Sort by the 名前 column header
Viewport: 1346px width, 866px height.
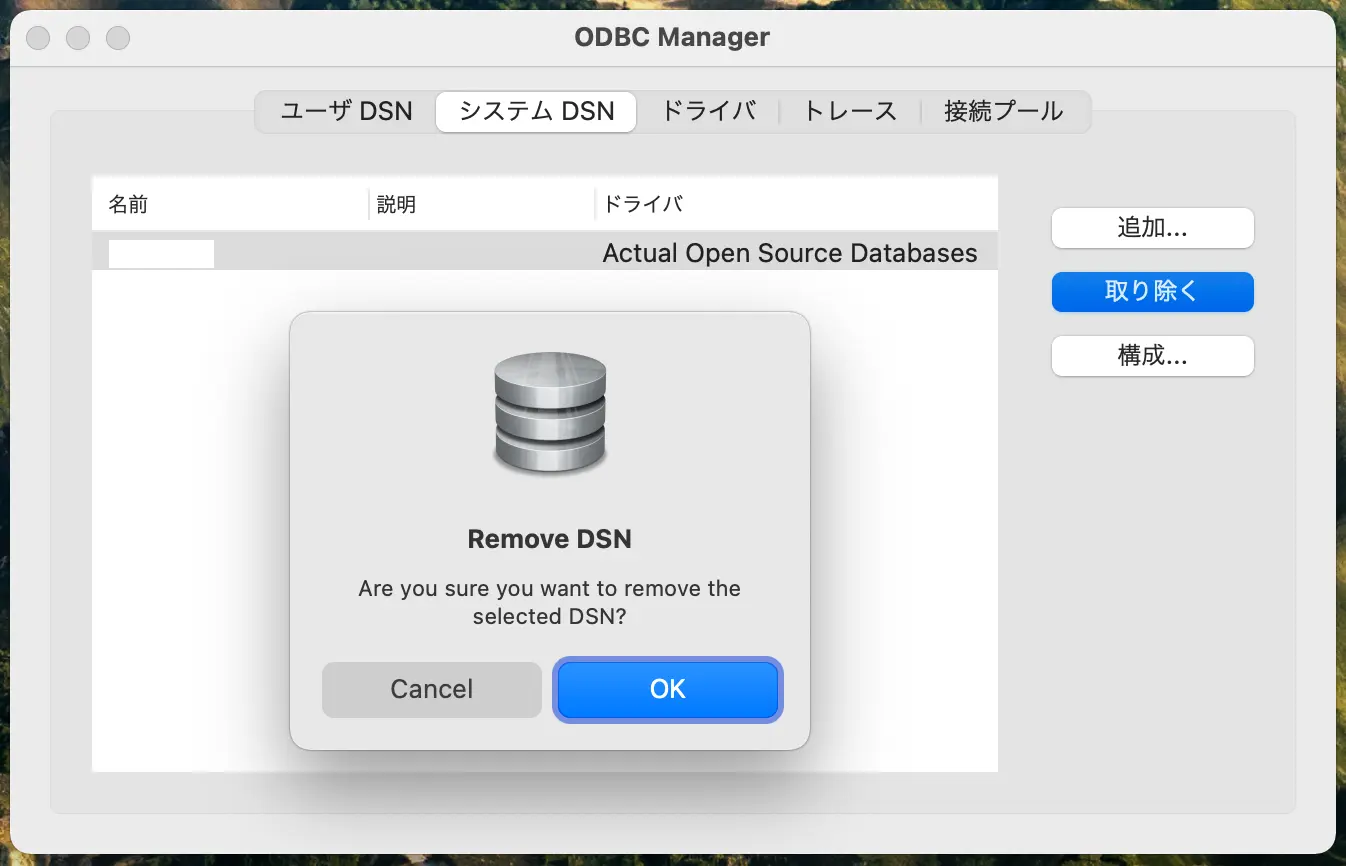[128, 204]
